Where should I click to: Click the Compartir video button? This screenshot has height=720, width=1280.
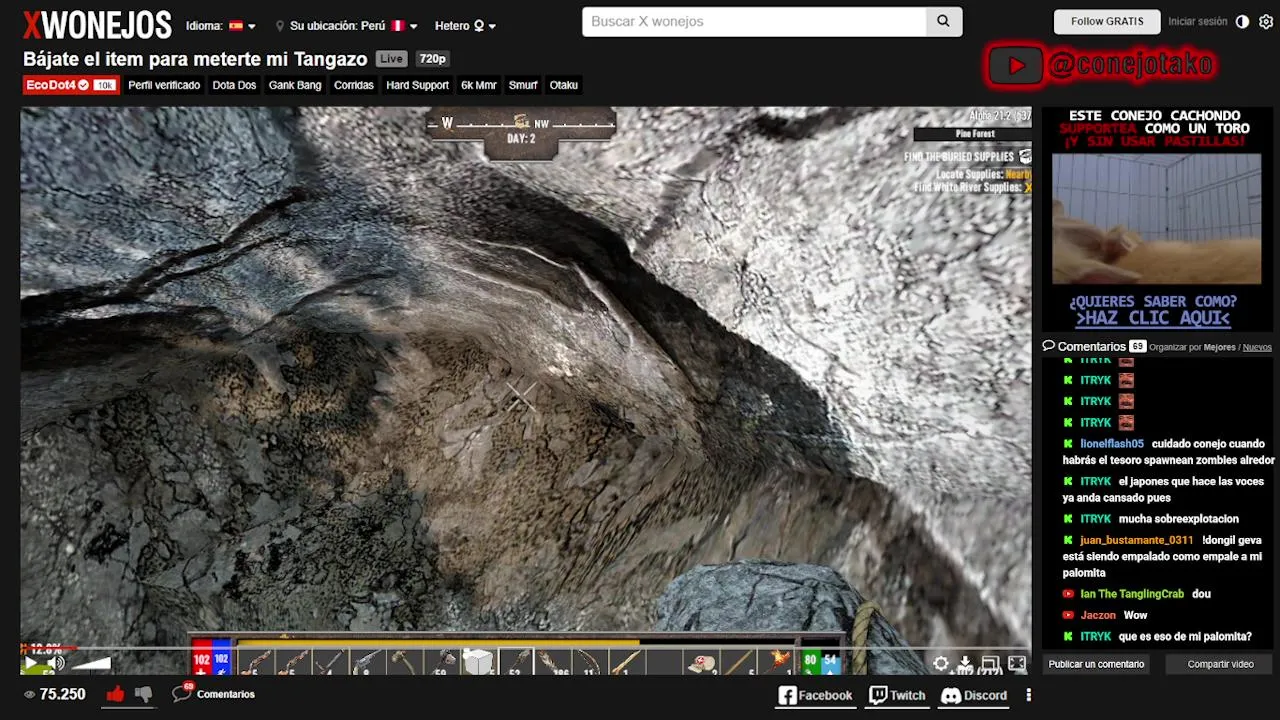point(1220,664)
